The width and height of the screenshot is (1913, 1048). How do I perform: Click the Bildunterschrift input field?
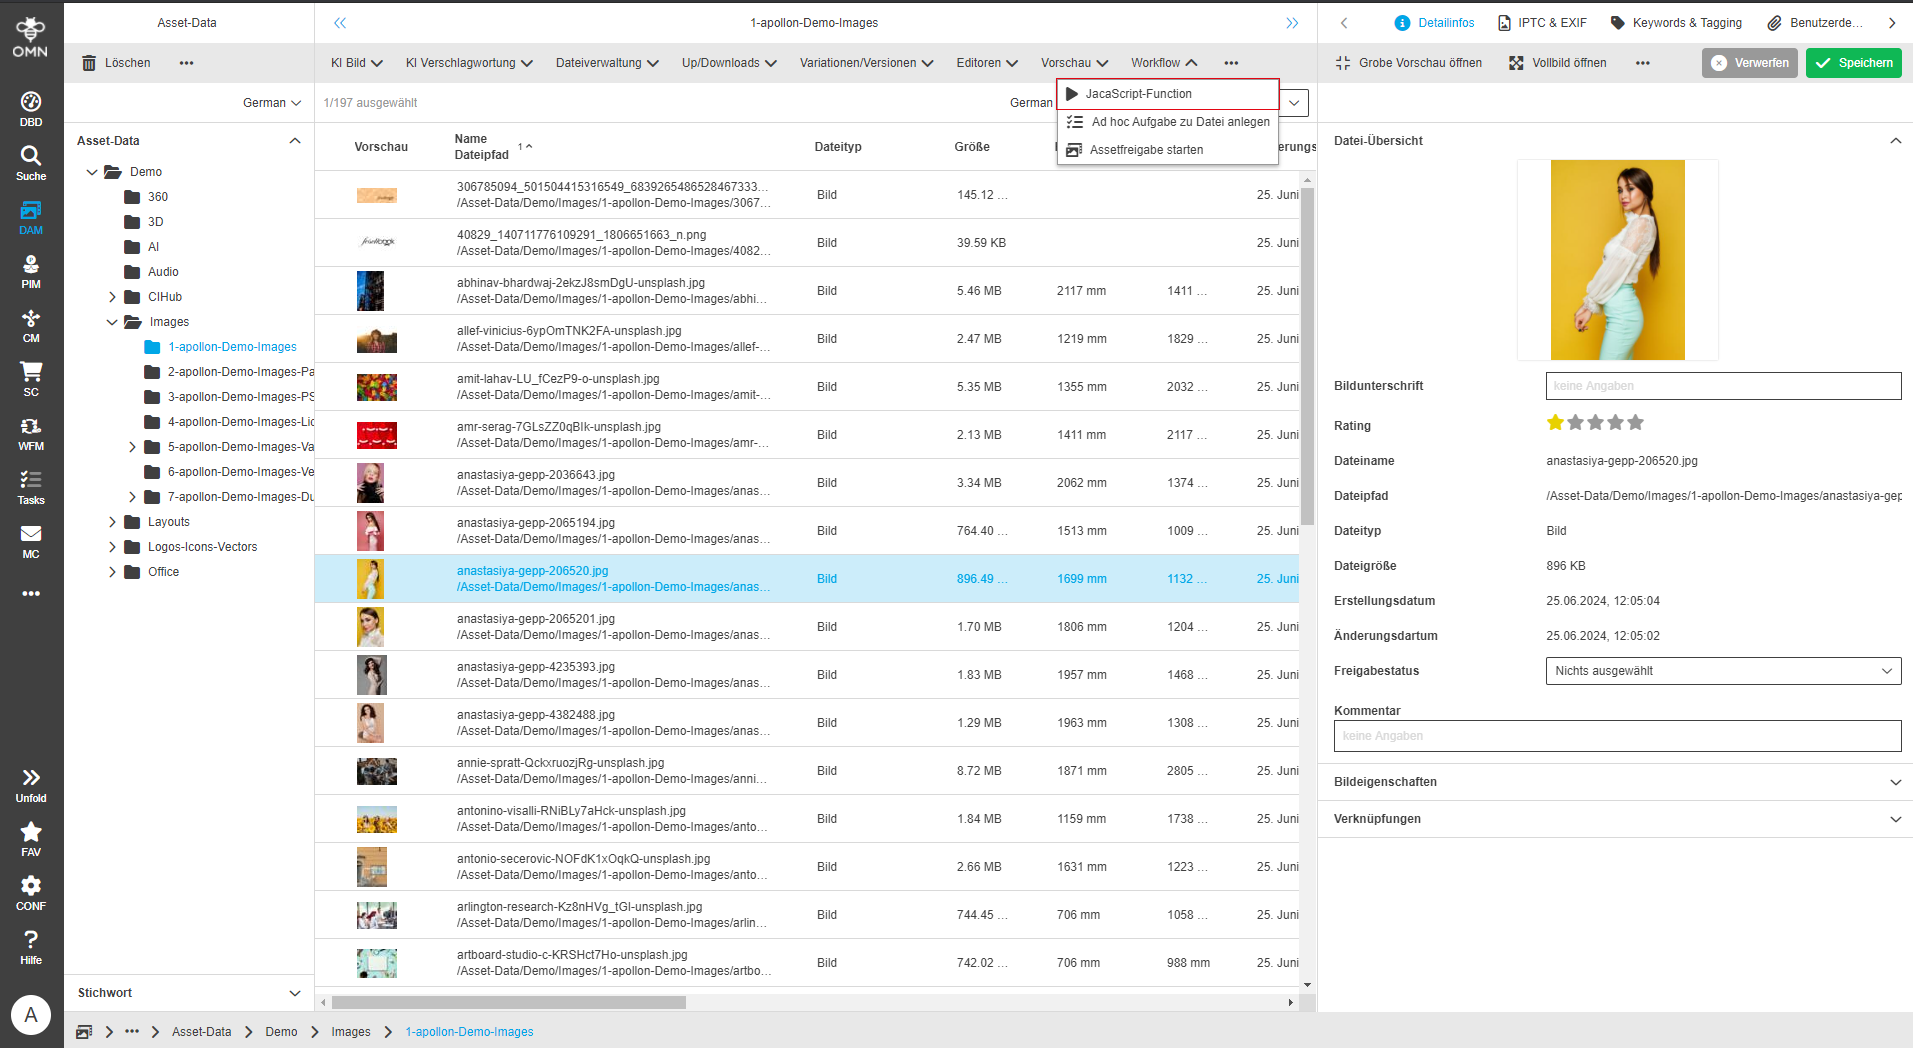coord(1722,386)
